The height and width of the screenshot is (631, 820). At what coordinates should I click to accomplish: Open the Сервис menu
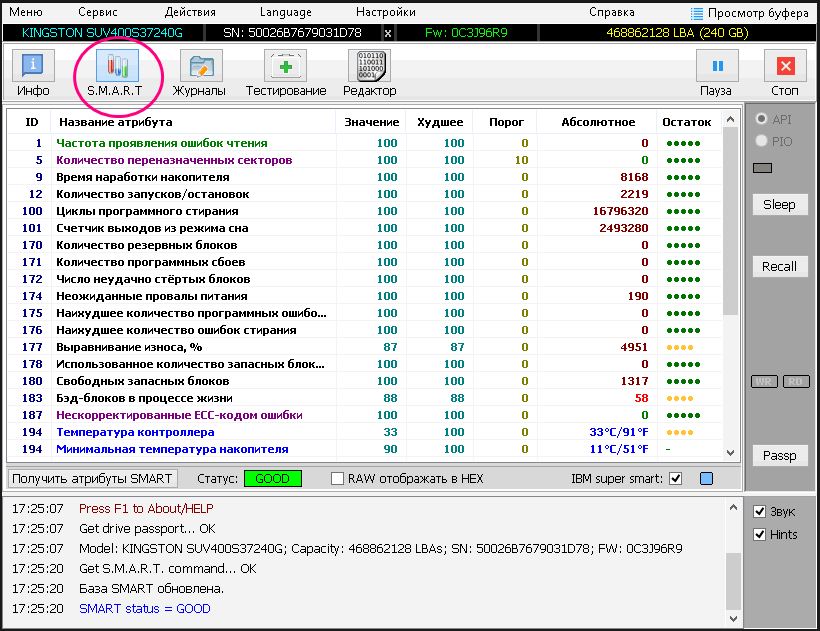click(x=97, y=13)
